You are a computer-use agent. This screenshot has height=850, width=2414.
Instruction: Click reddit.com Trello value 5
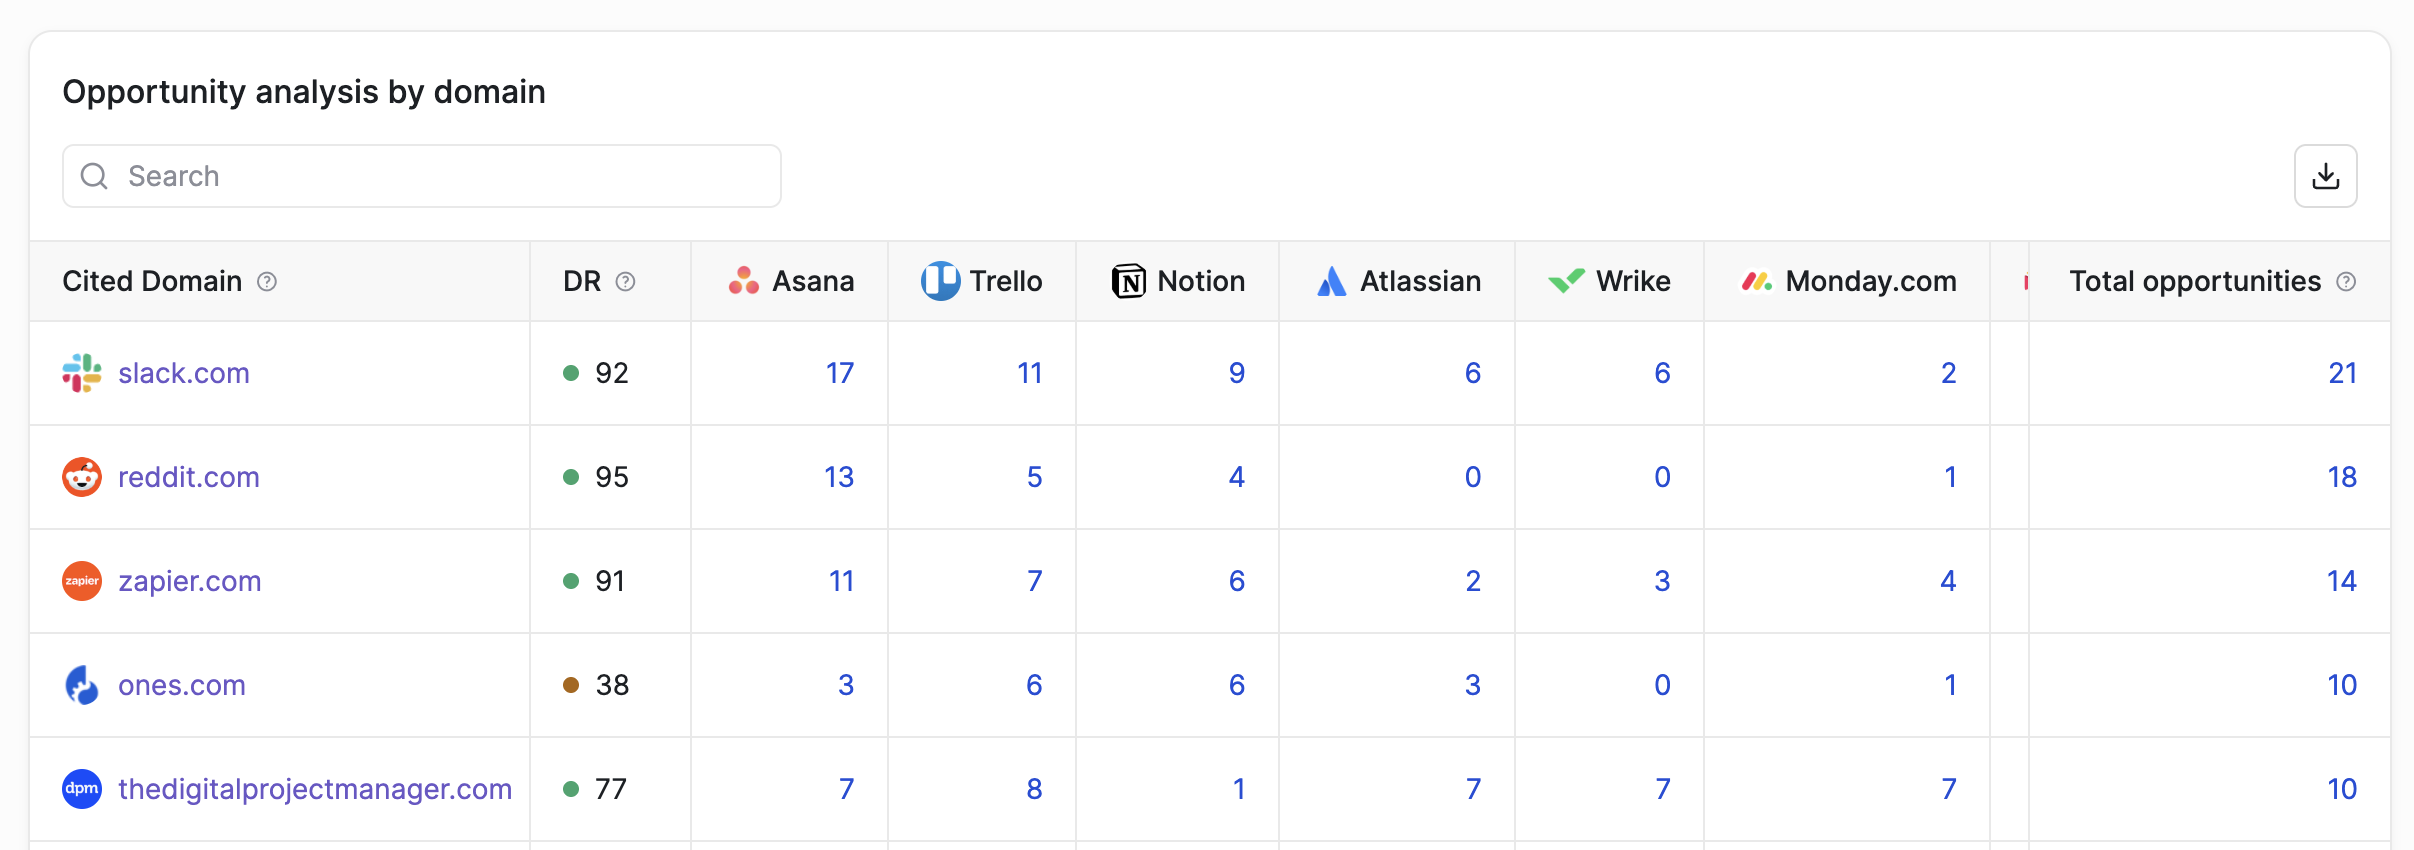(1035, 477)
